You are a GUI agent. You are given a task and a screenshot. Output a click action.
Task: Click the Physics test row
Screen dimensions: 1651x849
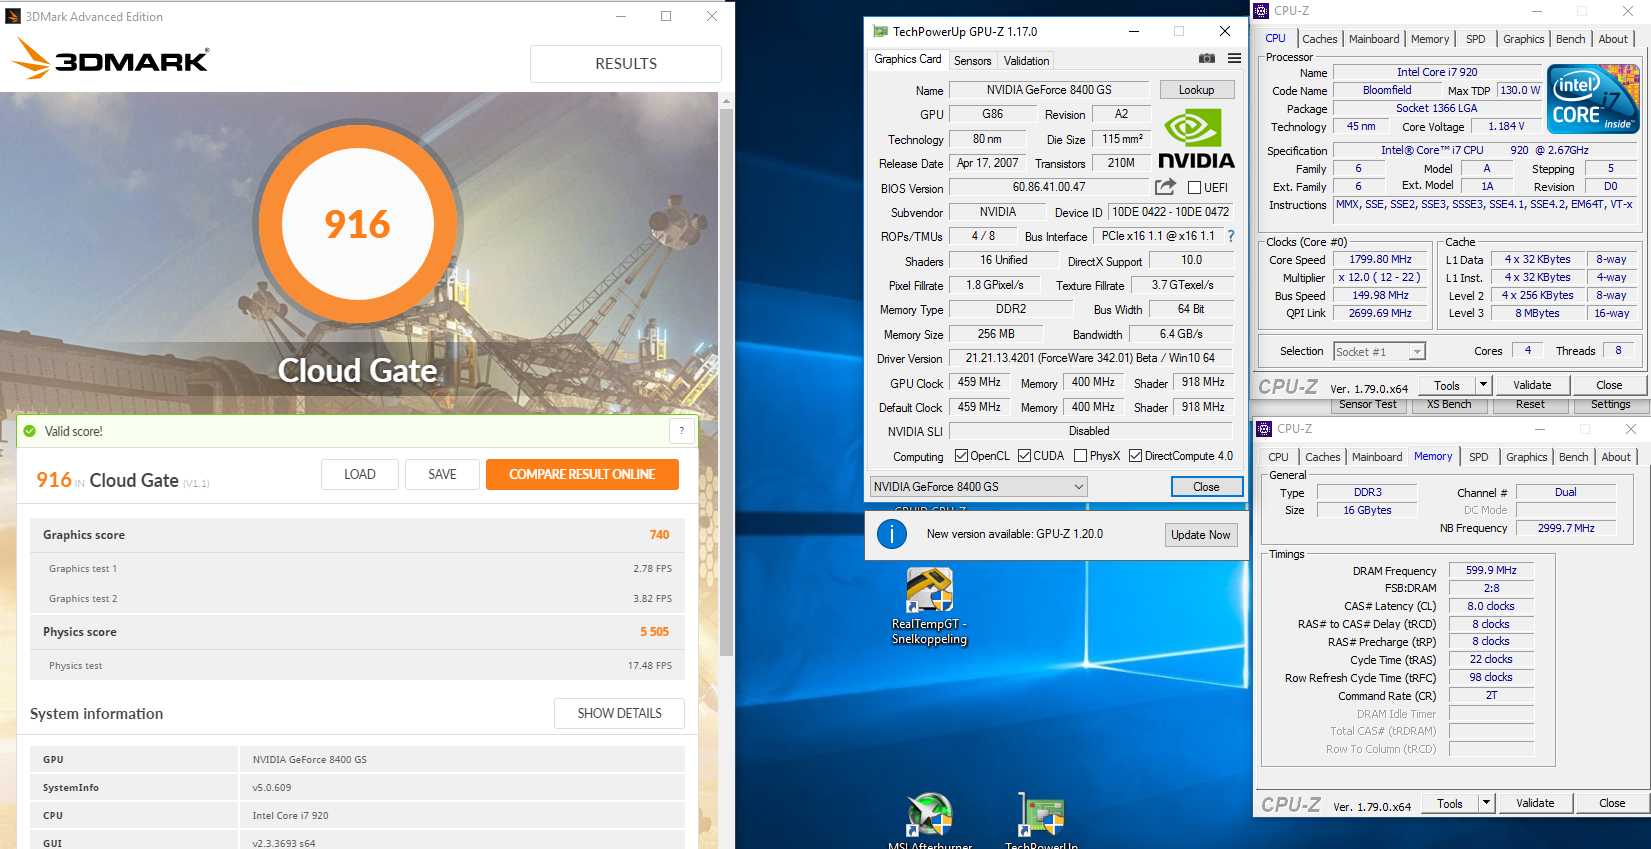pos(357,665)
